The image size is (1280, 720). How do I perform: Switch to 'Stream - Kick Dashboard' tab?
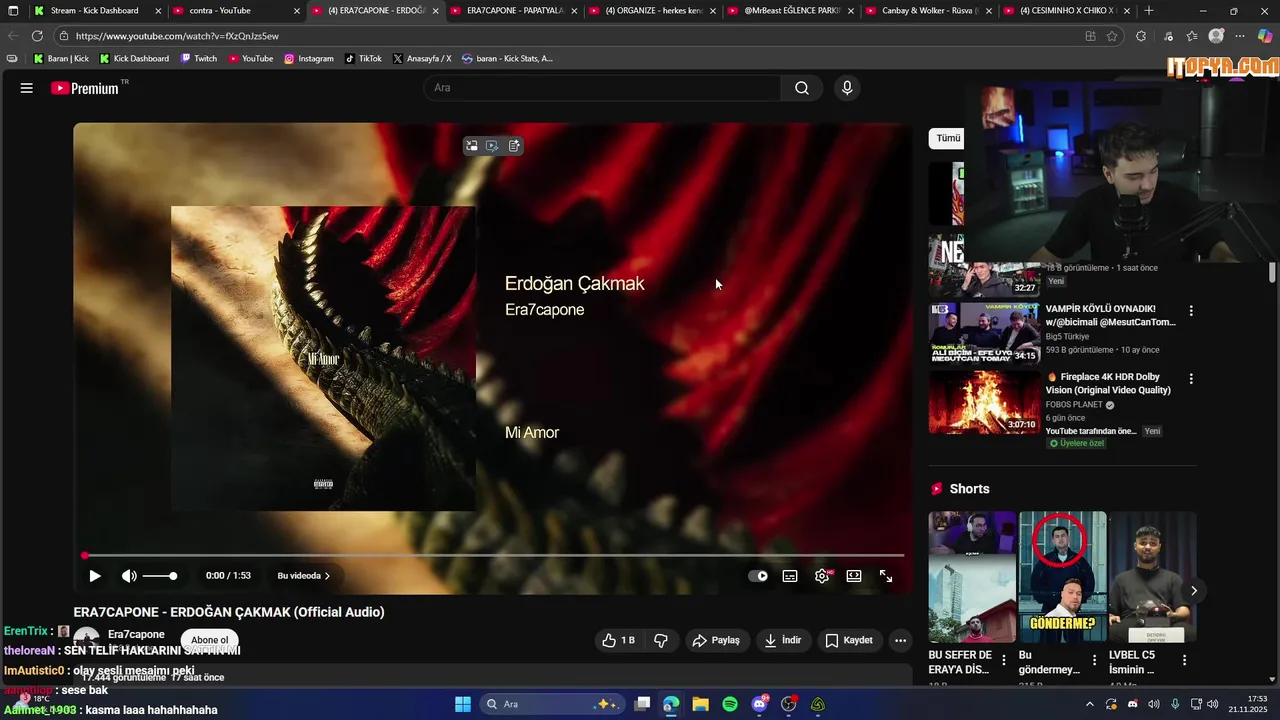point(97,11)
